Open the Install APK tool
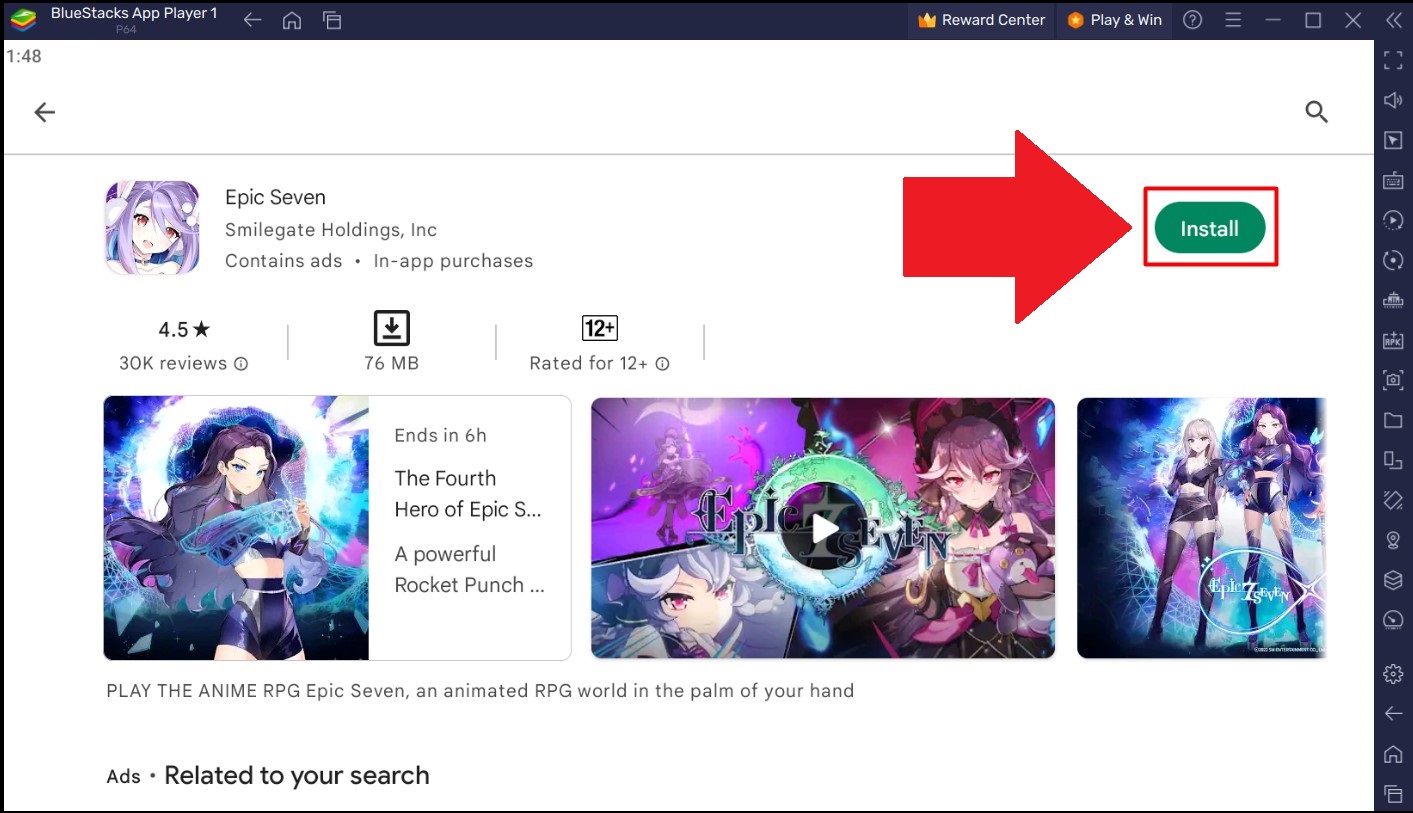 pos(1392,340)
